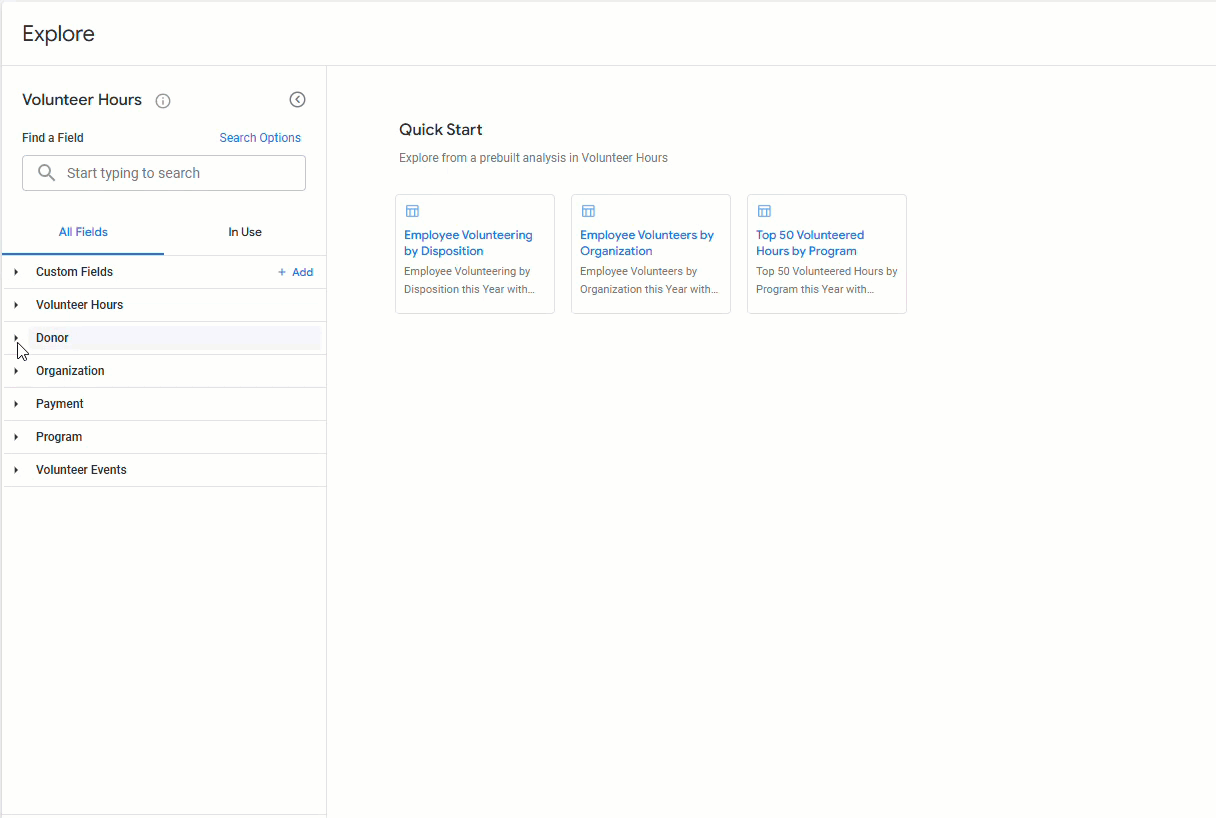Click the Quick Start heading

(x=441, y=130)
